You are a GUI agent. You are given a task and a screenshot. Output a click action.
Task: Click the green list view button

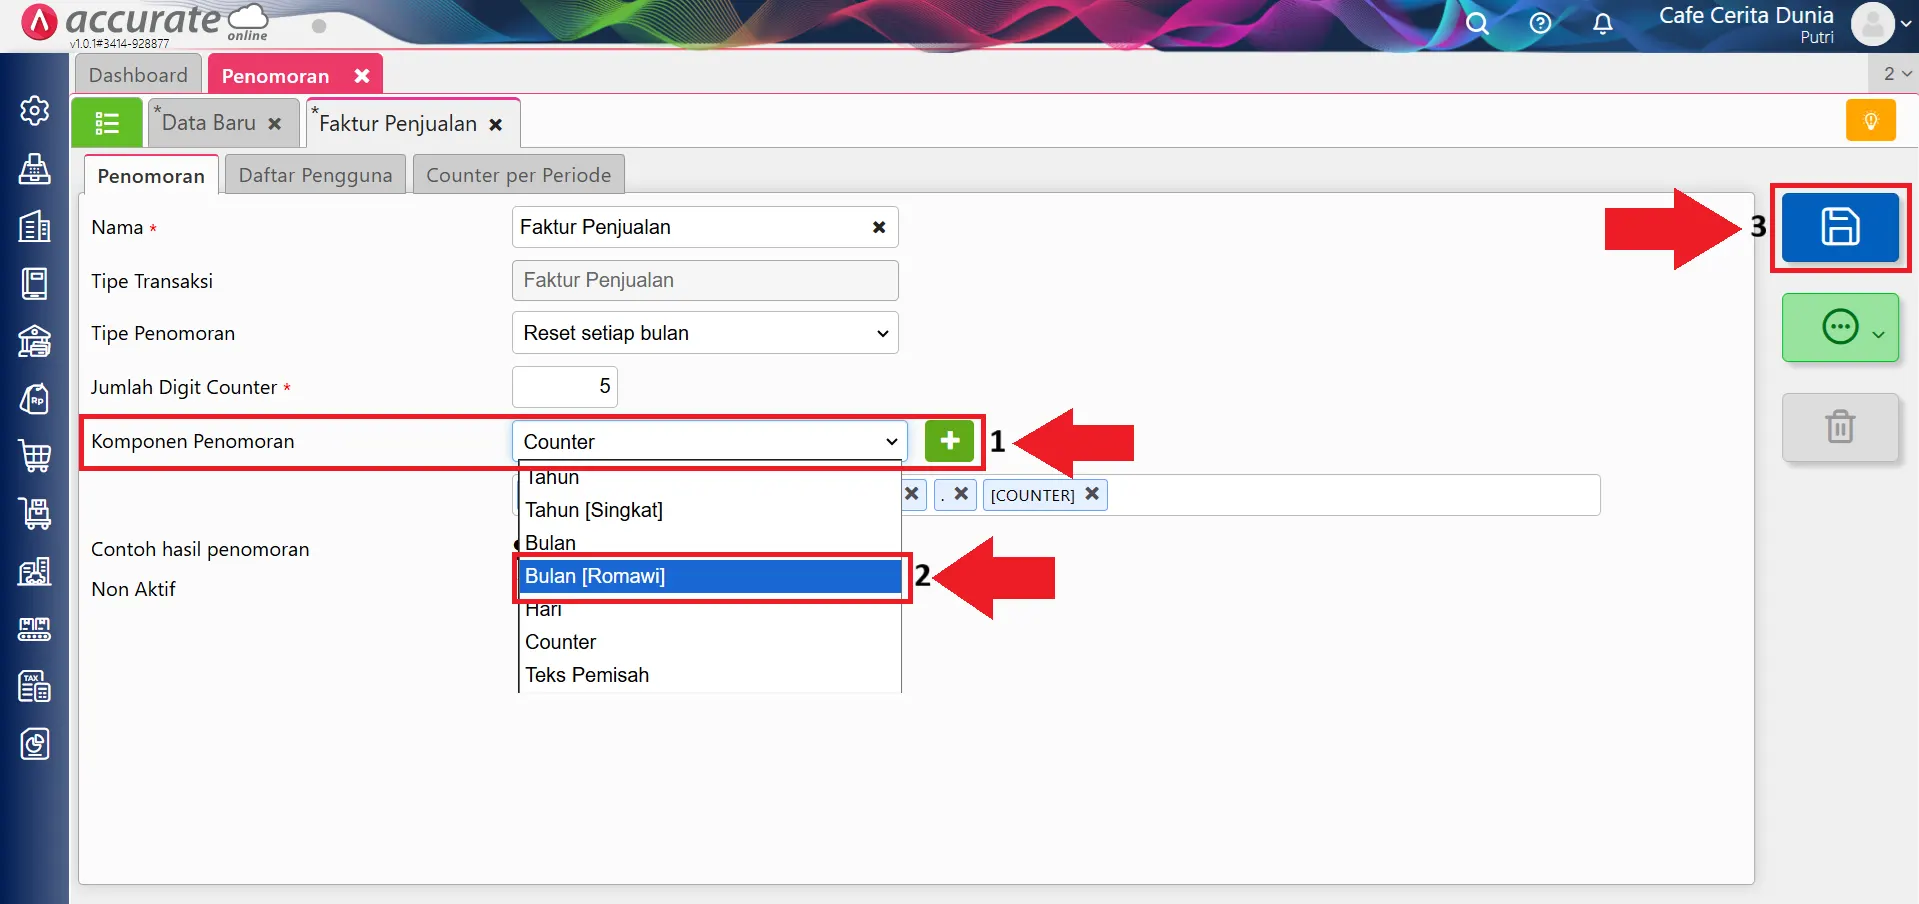click(107, 123)
